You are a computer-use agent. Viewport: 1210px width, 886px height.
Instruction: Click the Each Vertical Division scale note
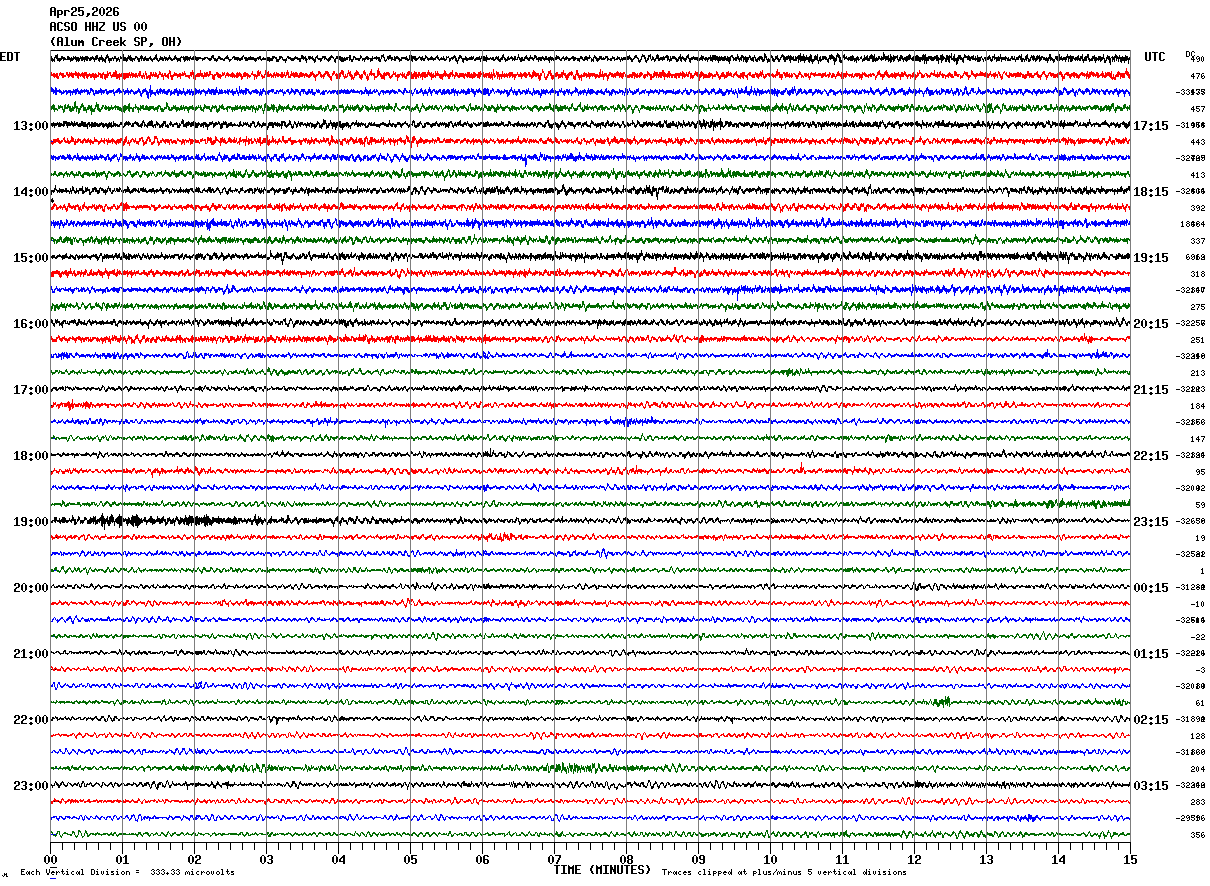tap(127, 872)
